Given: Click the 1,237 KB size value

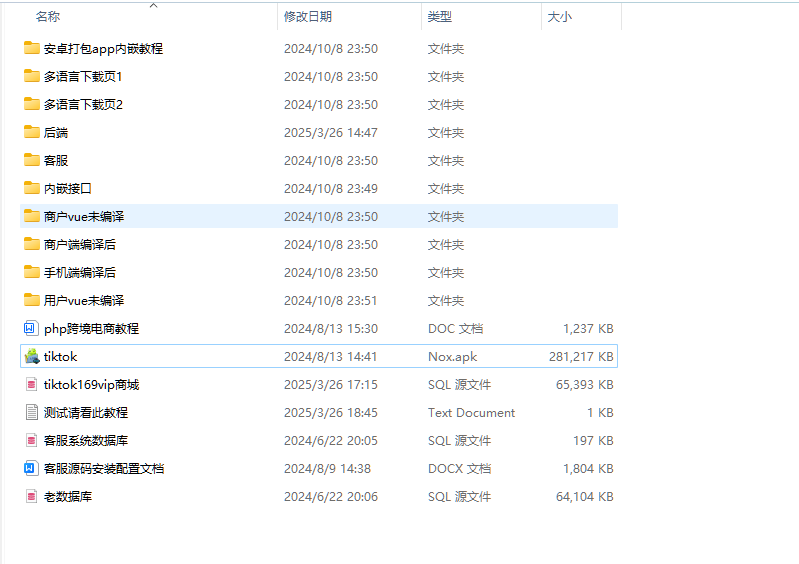Looking at the screenshot, I should click(588, 329).
